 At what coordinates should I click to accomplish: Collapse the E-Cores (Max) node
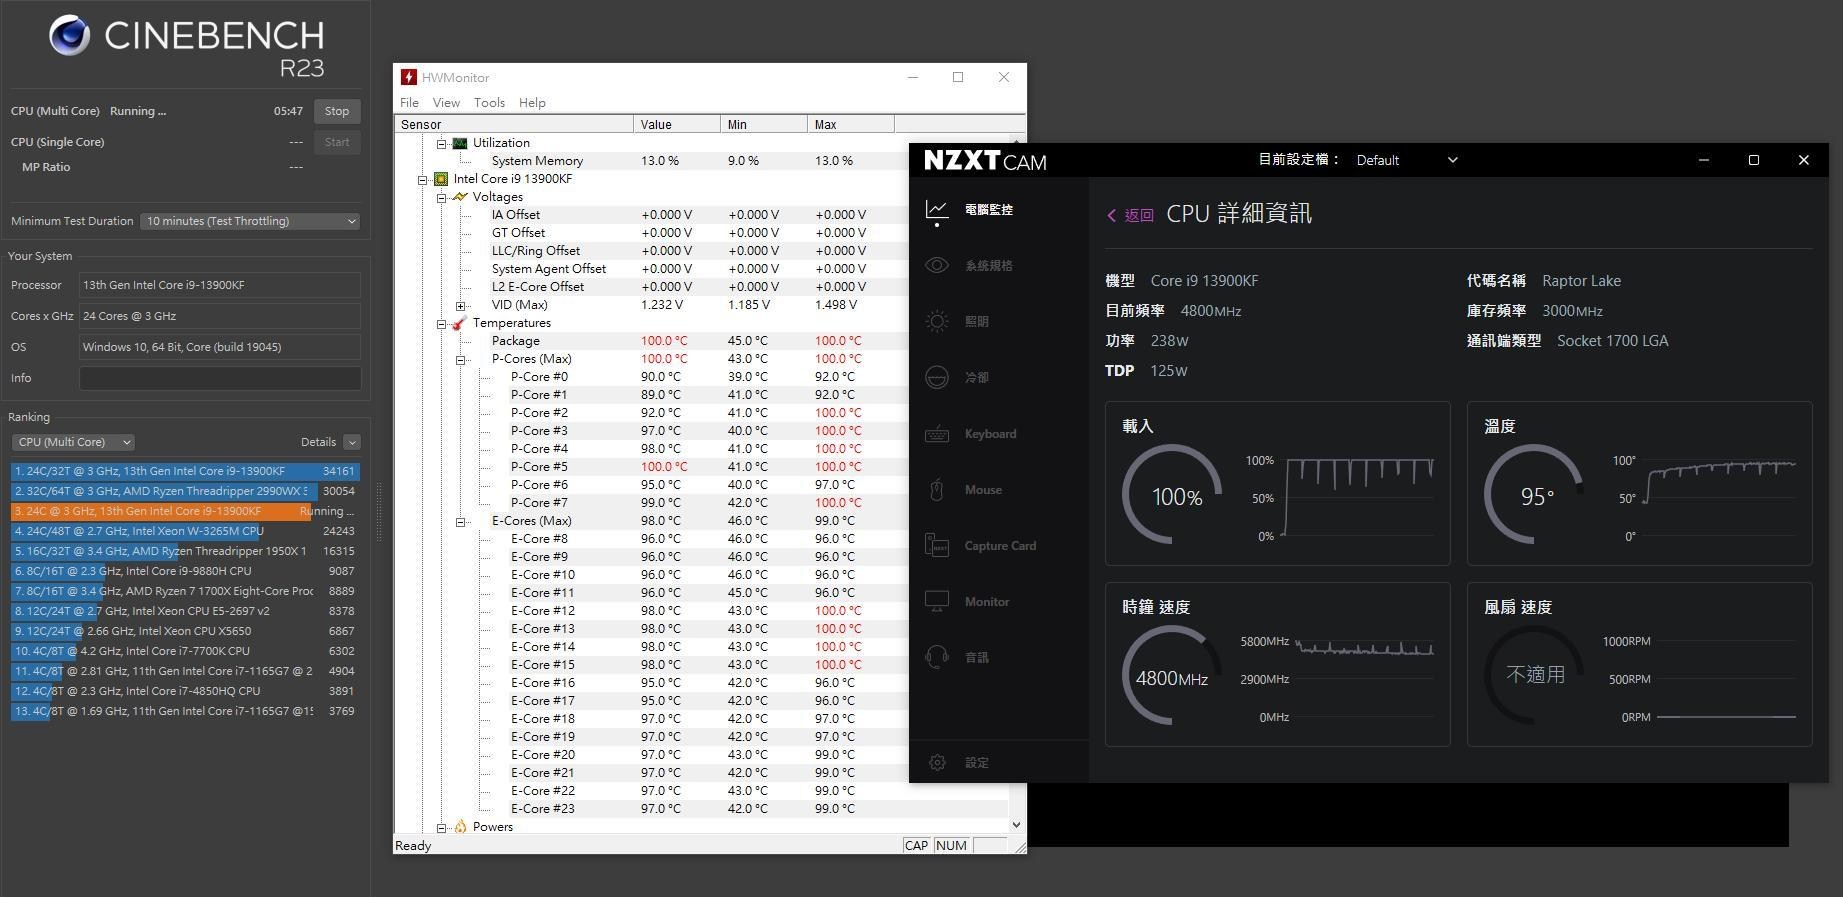460,522
